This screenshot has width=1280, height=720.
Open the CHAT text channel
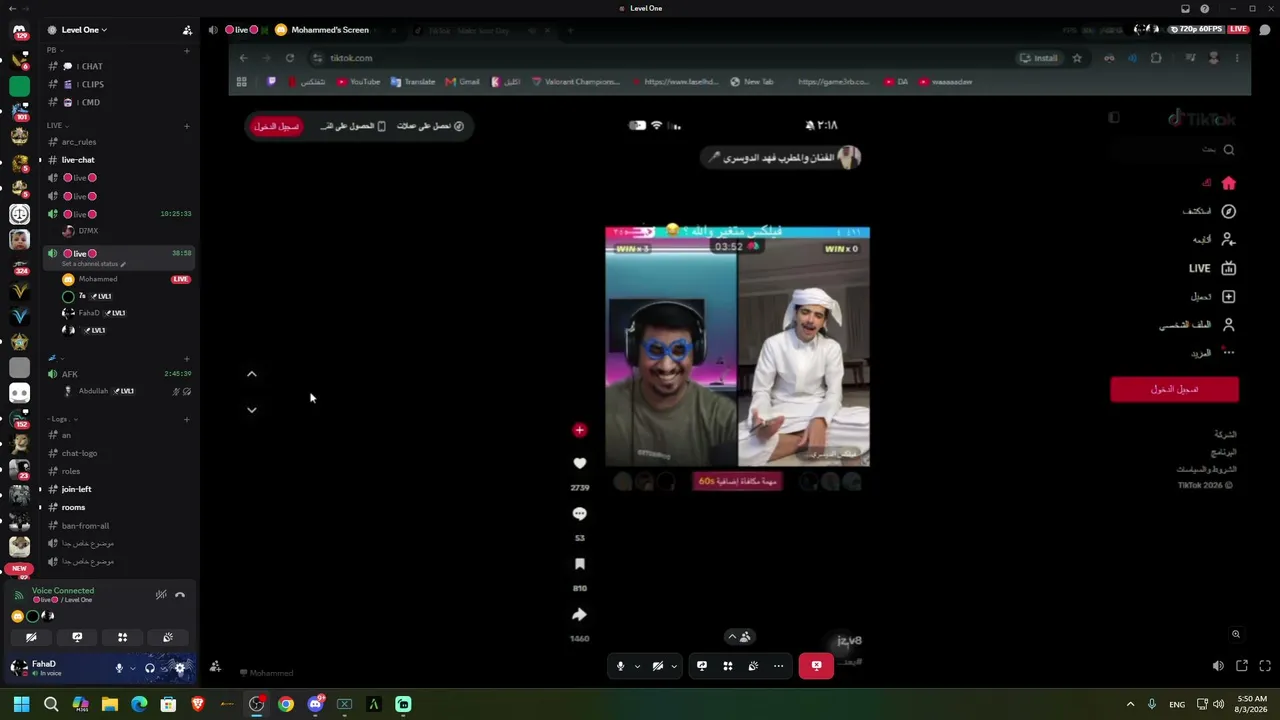[x=118, y=66]
